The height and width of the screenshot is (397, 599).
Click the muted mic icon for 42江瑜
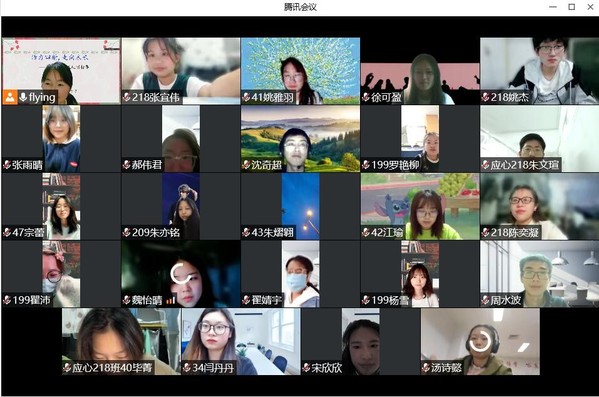(366, 232)
